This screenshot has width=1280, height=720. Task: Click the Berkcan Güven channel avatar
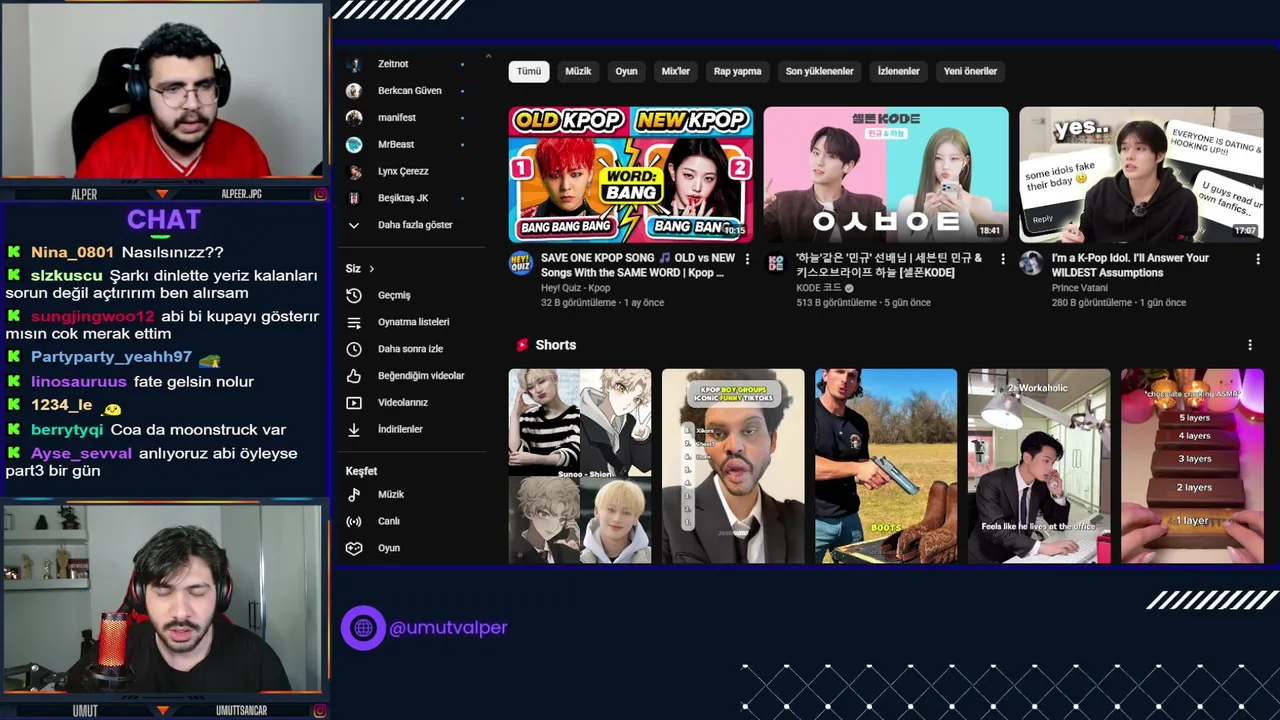(354, 91)
